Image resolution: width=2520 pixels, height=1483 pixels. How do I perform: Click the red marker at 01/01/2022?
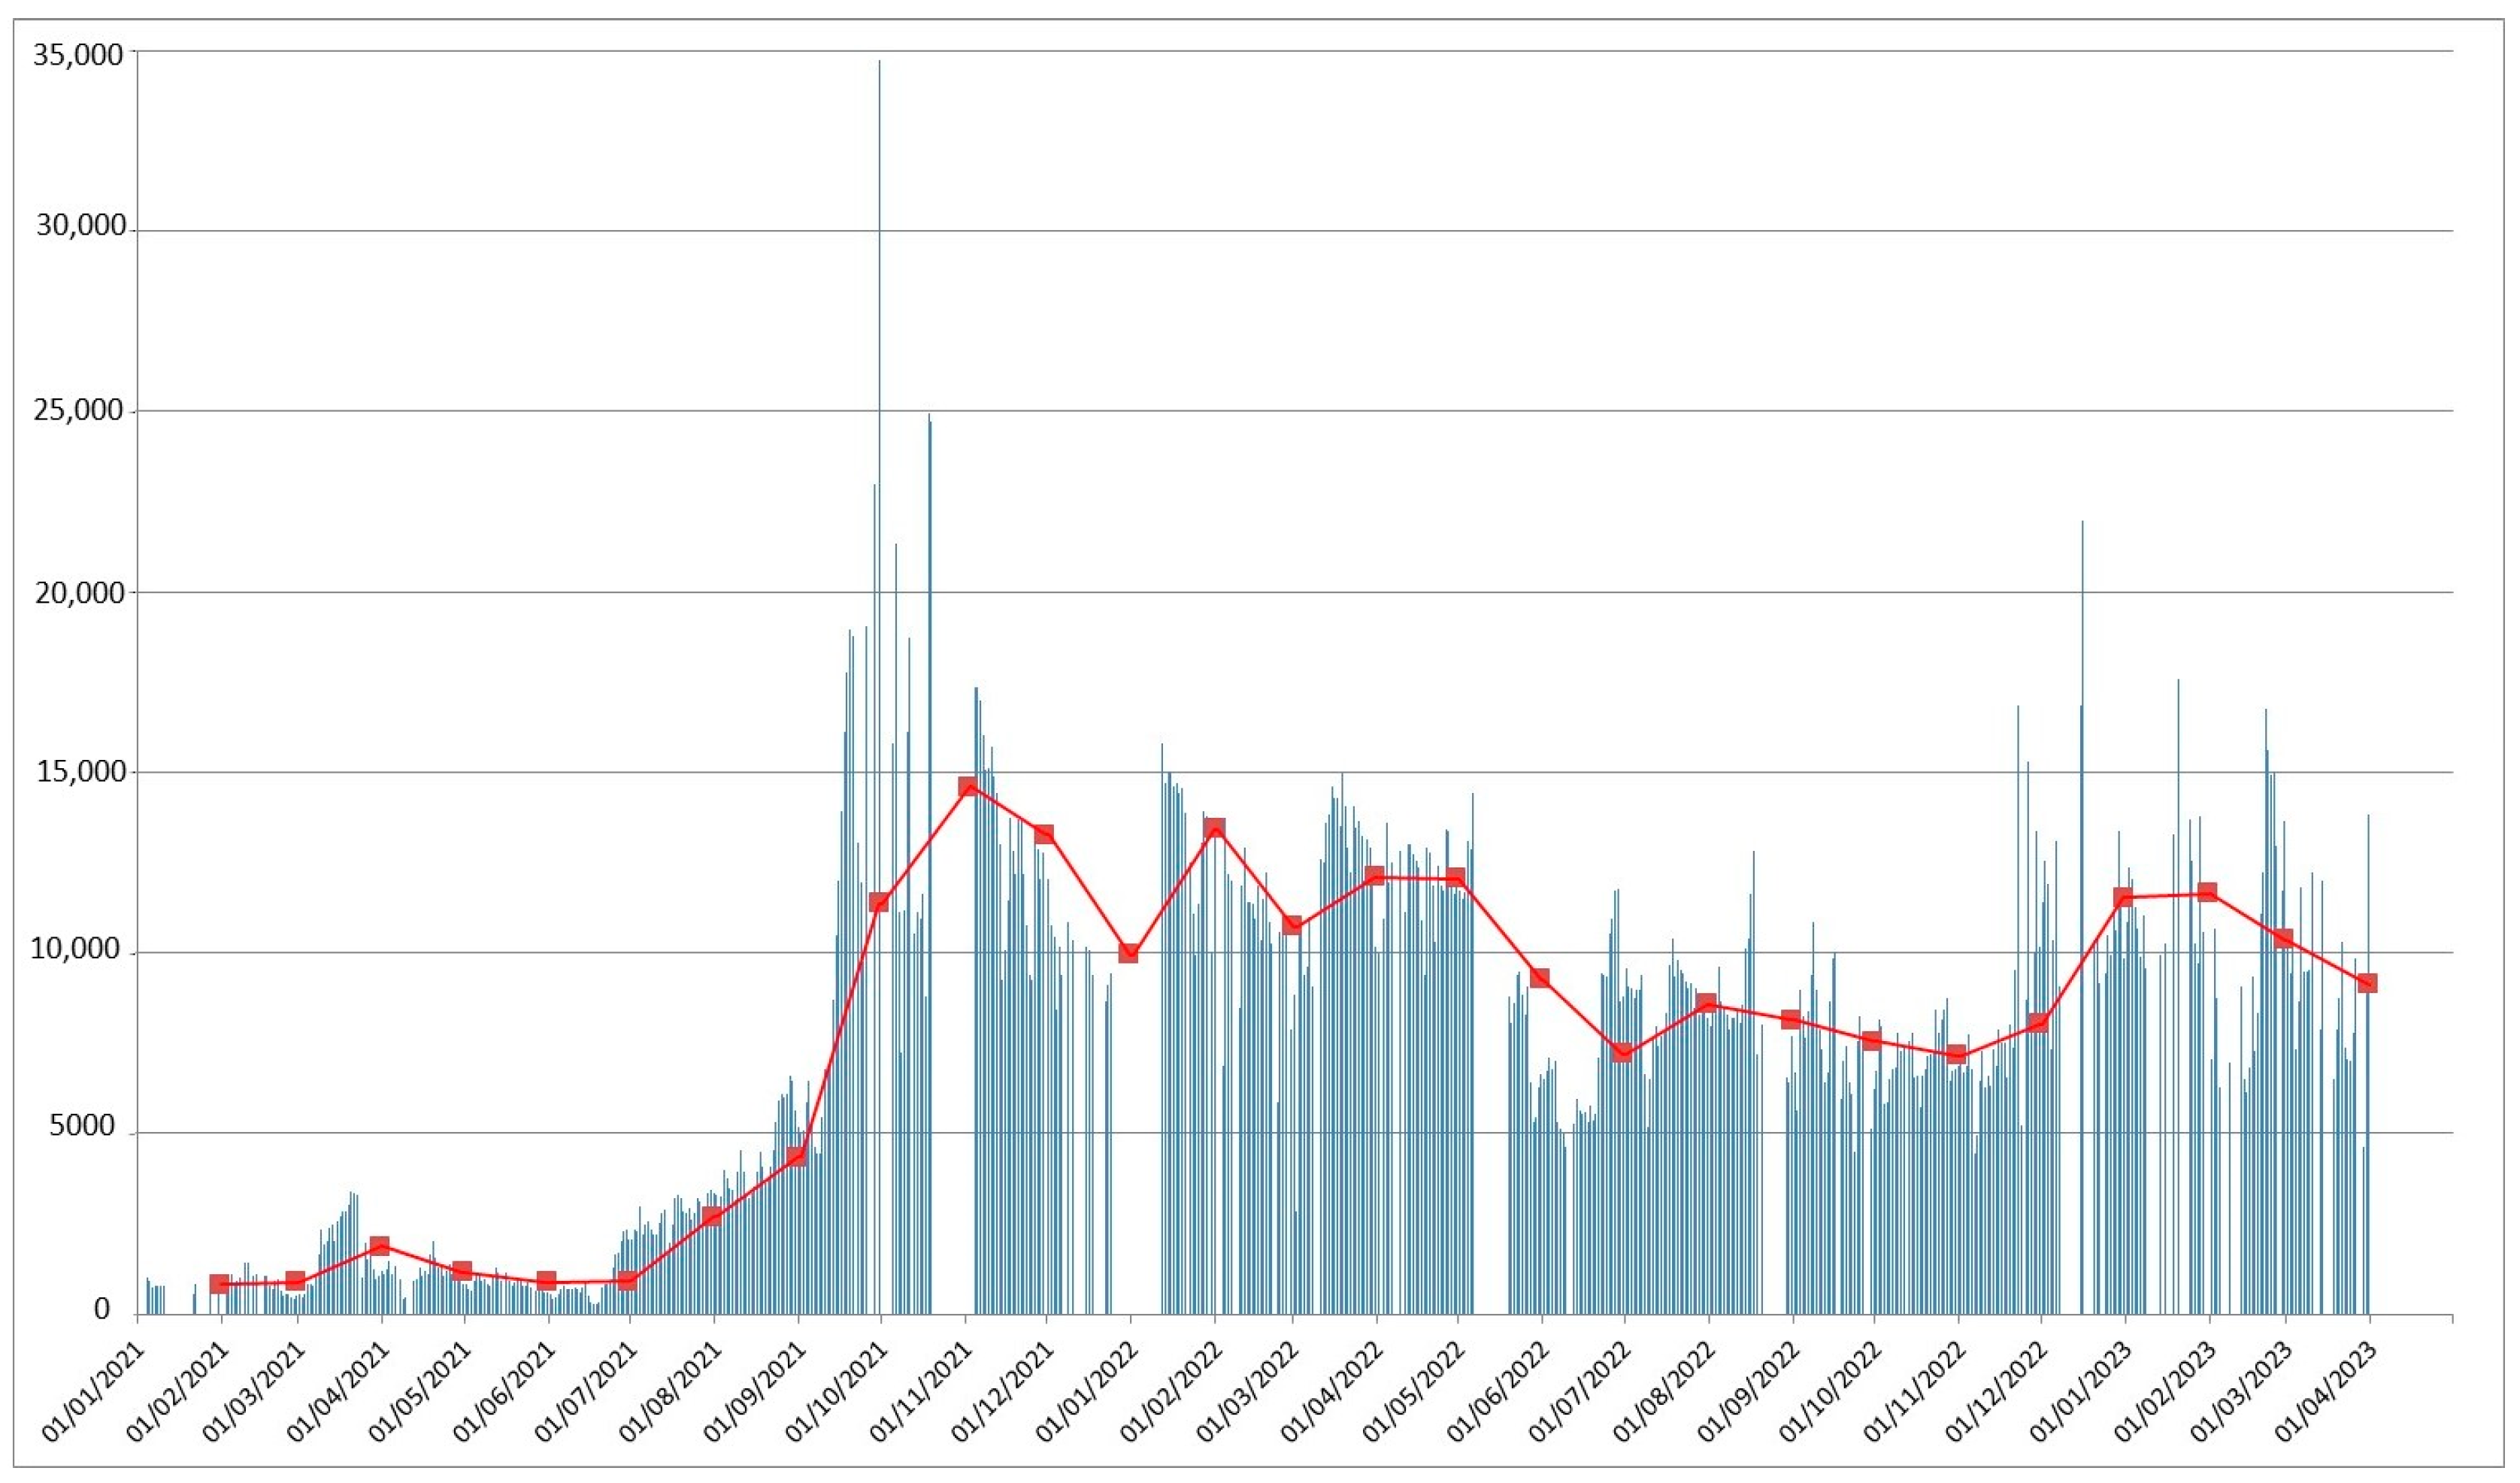[x=1129, y=953]
